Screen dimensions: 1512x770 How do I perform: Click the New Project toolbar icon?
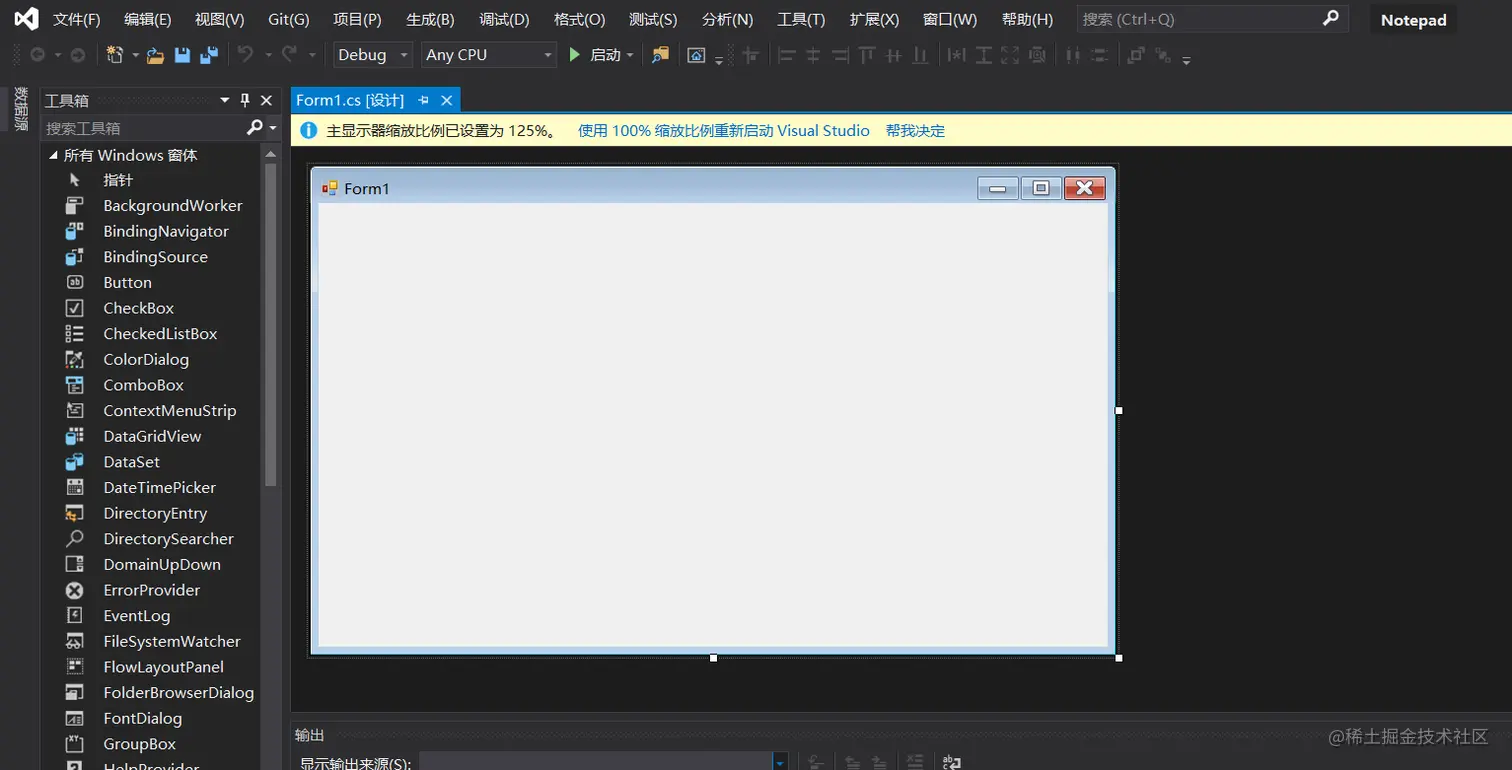[115, 55]
